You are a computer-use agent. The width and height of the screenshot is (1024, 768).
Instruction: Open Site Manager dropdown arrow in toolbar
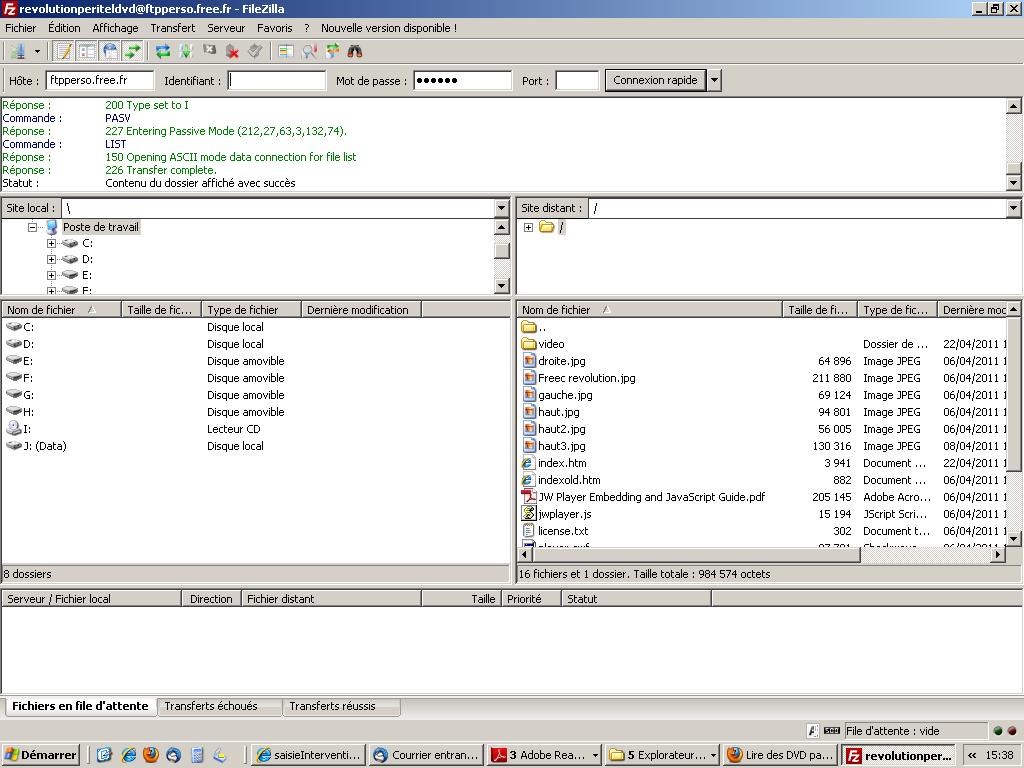pos(37,52)
